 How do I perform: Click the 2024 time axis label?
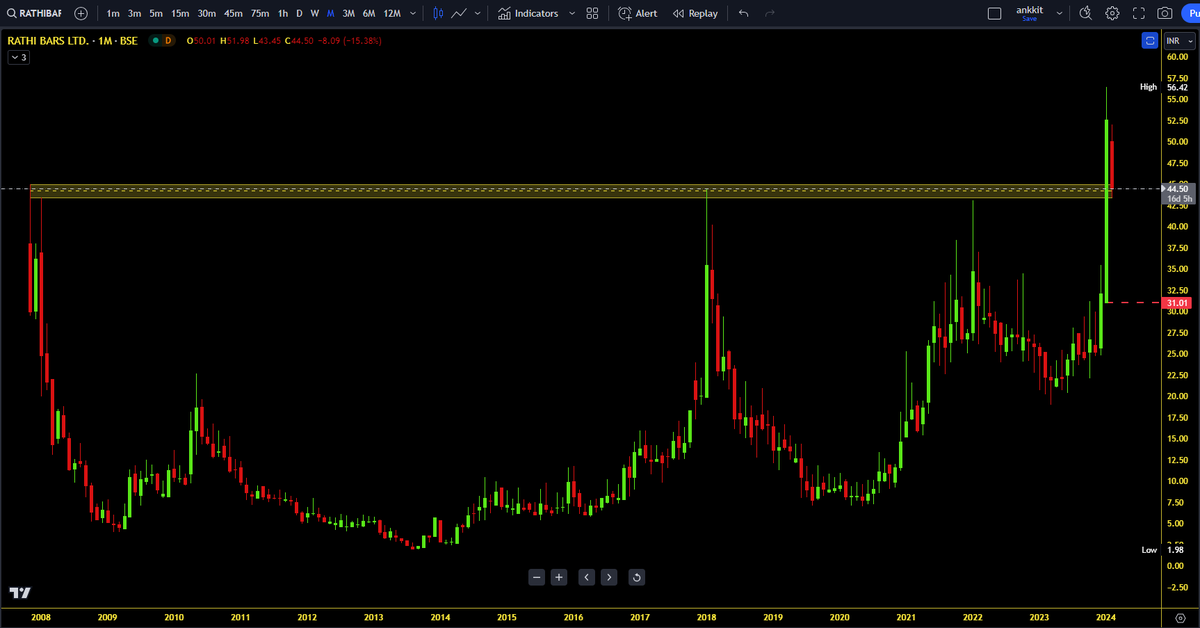1106,618
